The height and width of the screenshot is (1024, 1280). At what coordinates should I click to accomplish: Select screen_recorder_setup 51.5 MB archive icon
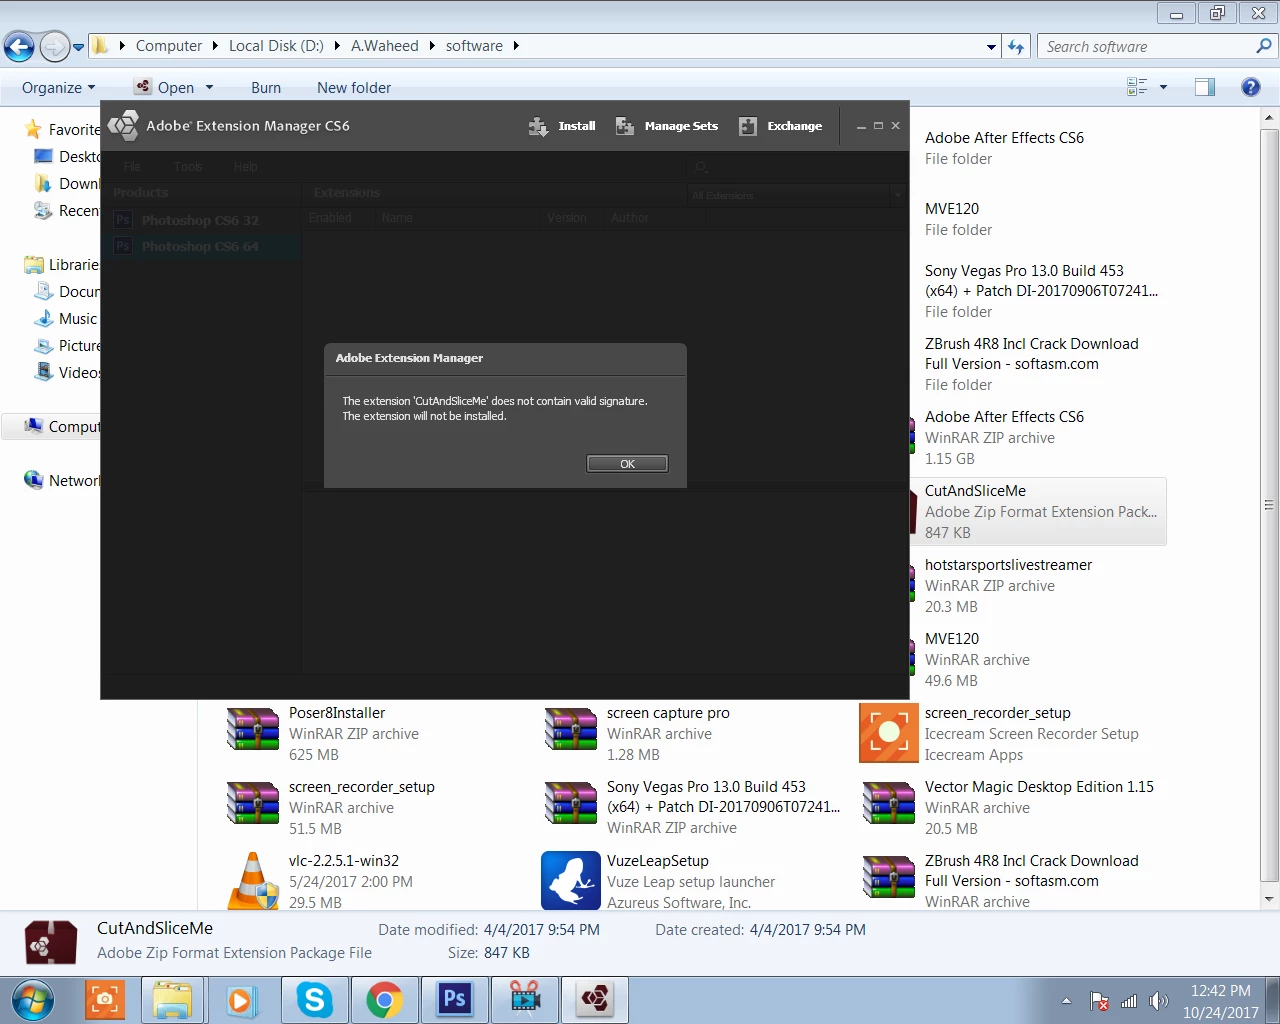point(253,804)
